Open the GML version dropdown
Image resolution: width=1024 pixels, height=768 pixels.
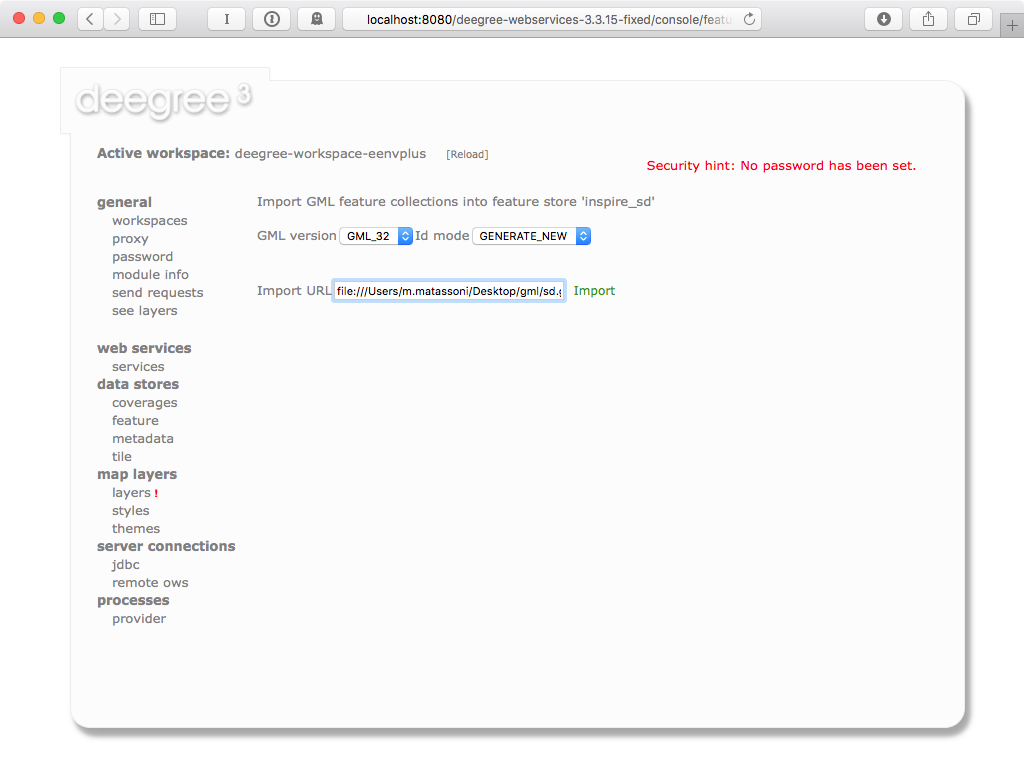pos(376,236)
